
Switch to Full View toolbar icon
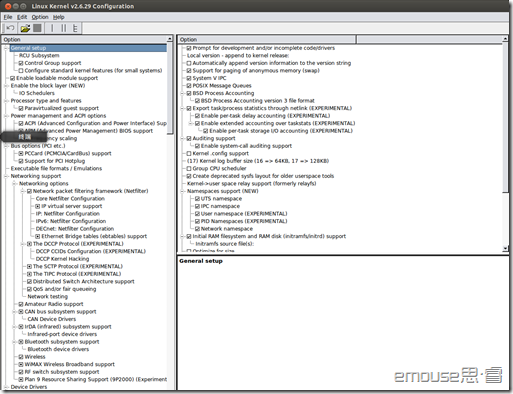75,28
